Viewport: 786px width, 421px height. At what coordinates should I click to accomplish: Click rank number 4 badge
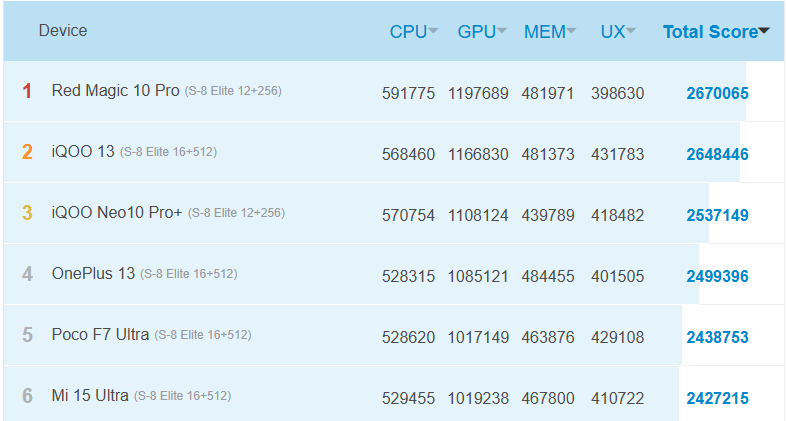tap(27, 274)
